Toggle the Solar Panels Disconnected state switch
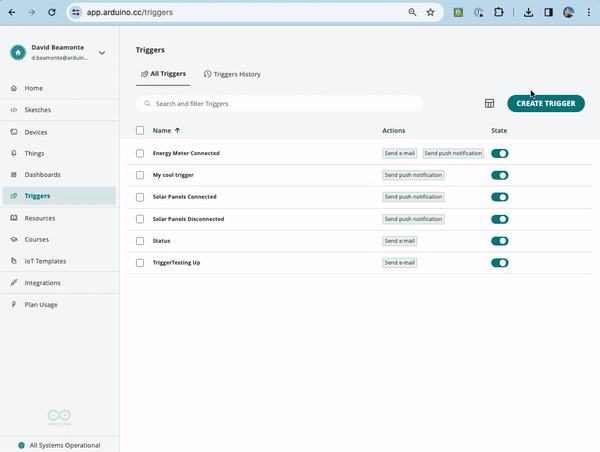Viewport: 600px width, 452px height. pos(500,219)
